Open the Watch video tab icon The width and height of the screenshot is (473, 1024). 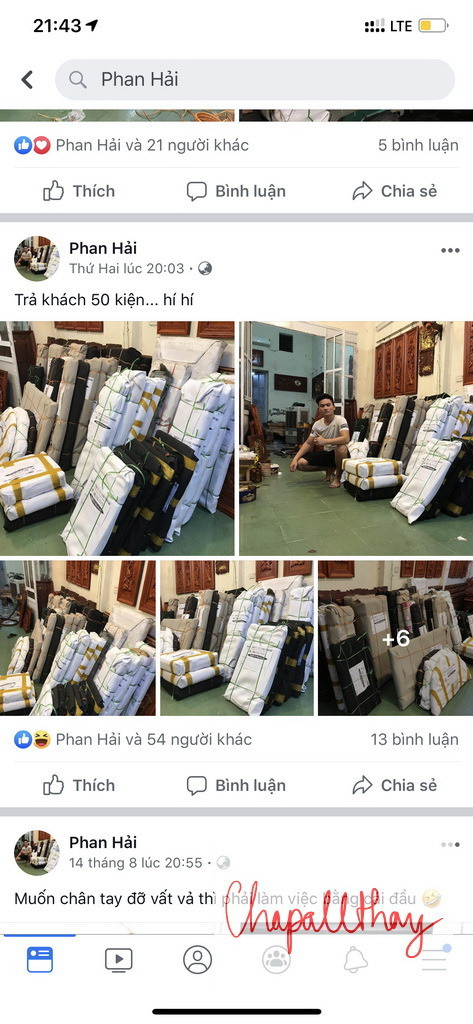coord(119,959)
